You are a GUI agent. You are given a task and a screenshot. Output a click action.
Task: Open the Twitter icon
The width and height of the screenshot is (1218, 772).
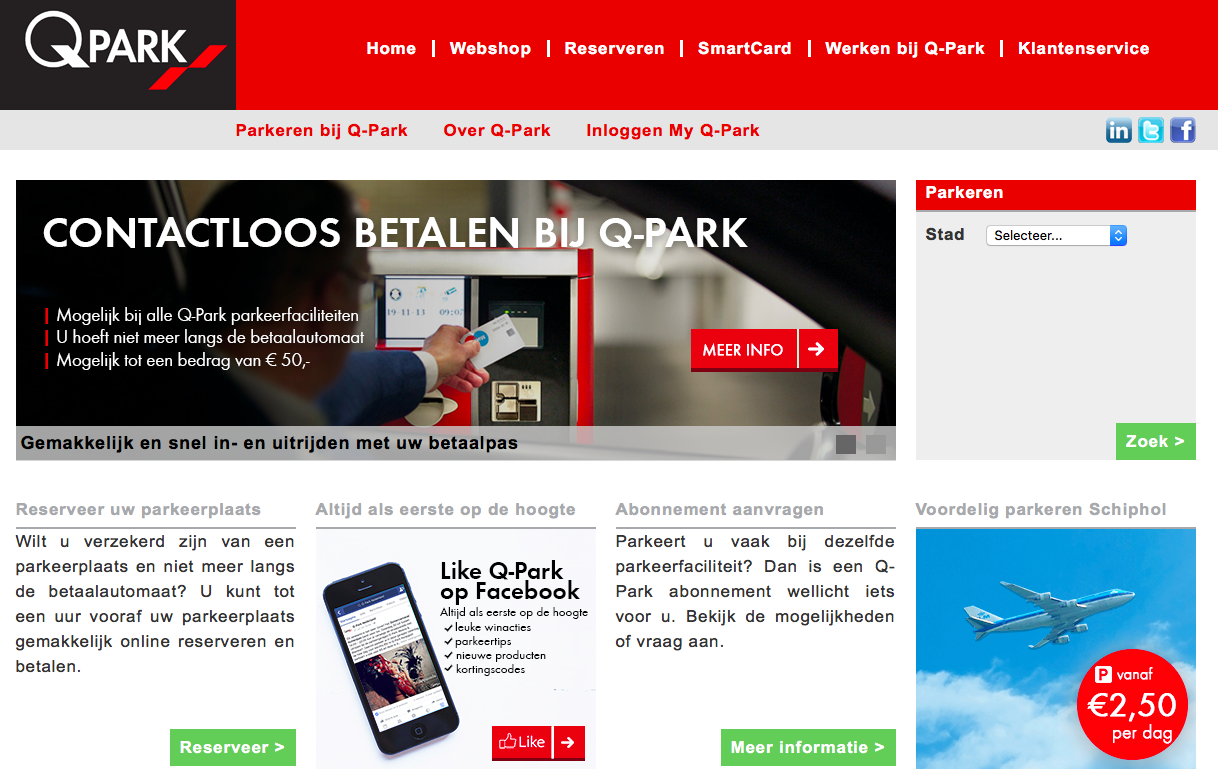[1150, 130]
